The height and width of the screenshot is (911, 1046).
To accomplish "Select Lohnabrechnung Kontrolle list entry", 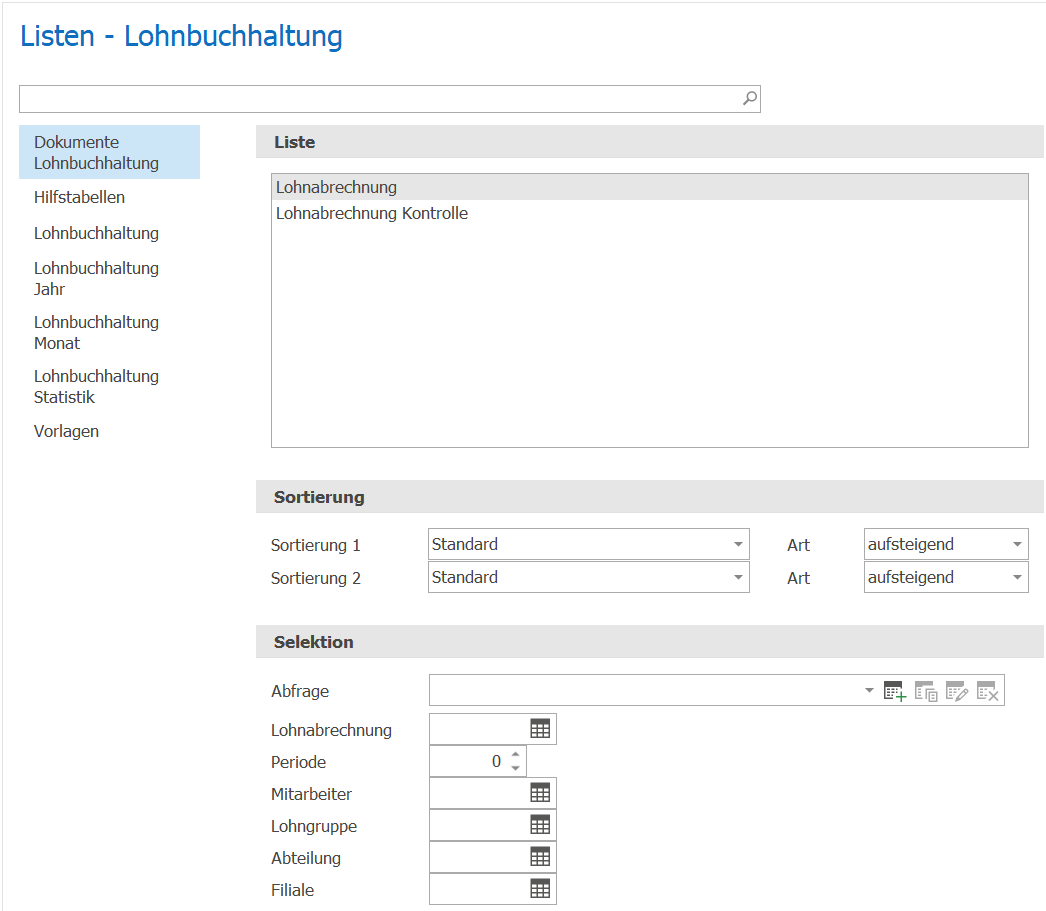I will tap(650, 213).
